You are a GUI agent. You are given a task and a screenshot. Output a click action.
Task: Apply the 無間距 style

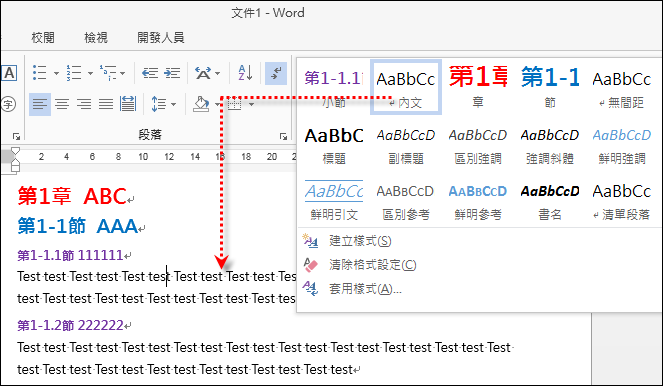tap(622, 88)
